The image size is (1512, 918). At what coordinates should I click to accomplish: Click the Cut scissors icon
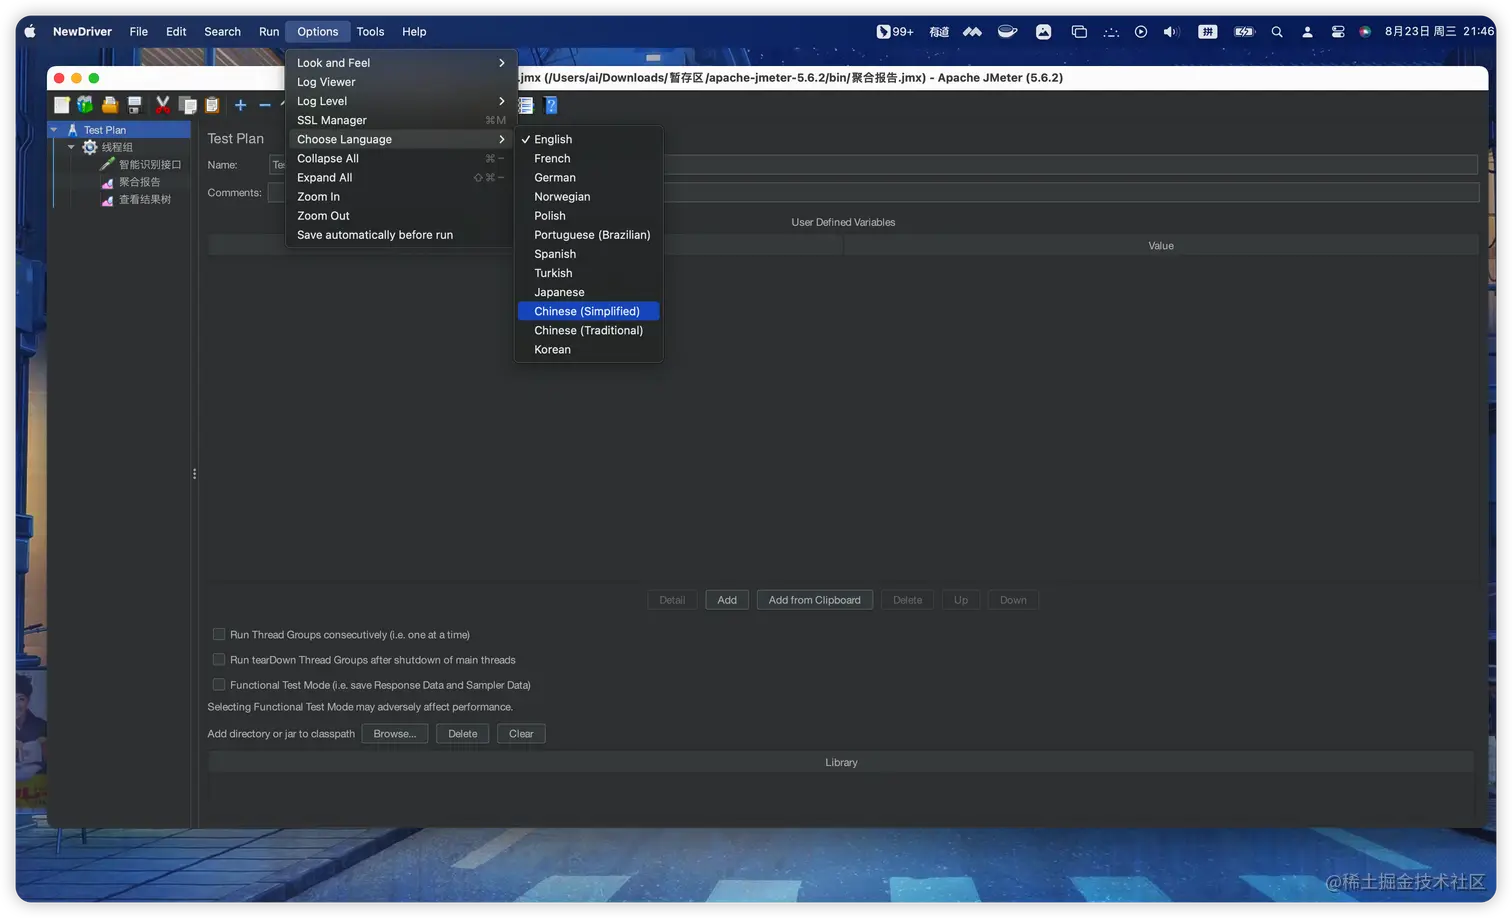coord(162,105)
